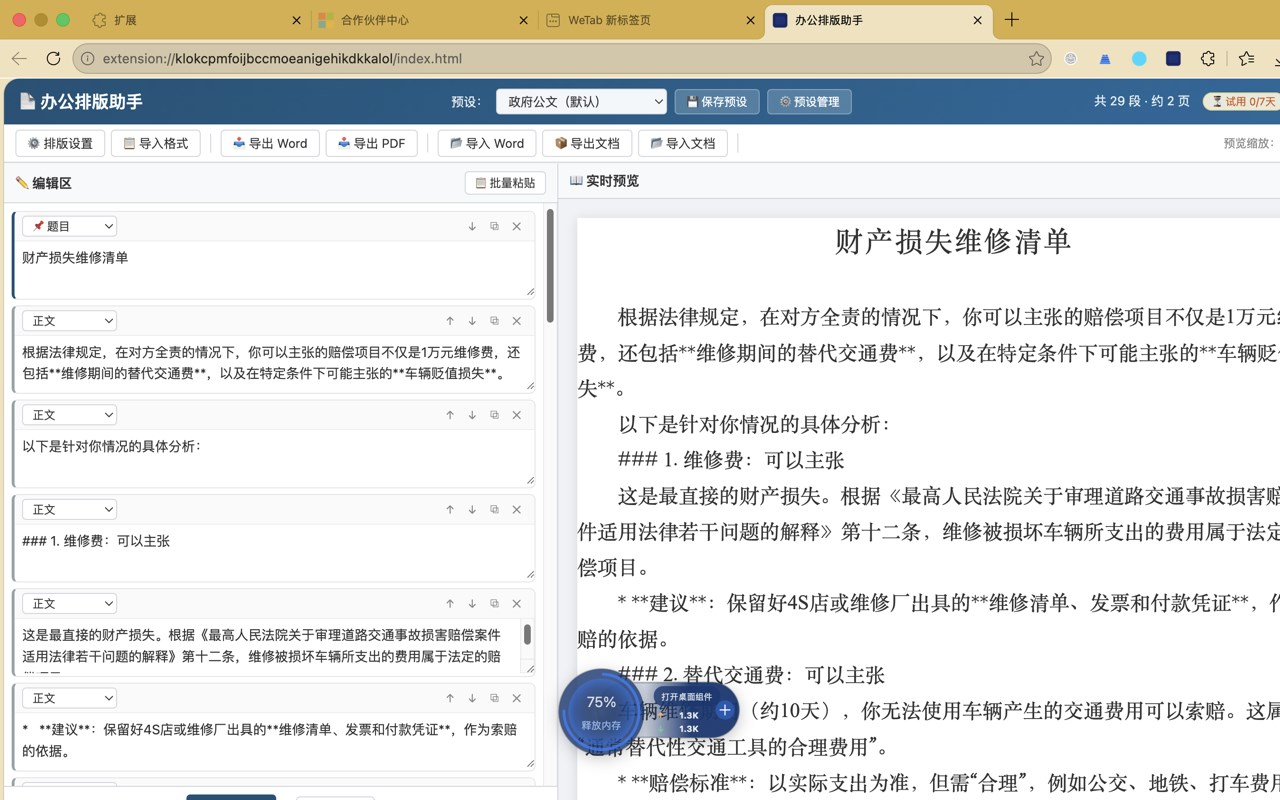This screenshot has height=800, width=1280.
Task: Move the 这是最直接的财产损失 block up
Action: coord(450,604)
